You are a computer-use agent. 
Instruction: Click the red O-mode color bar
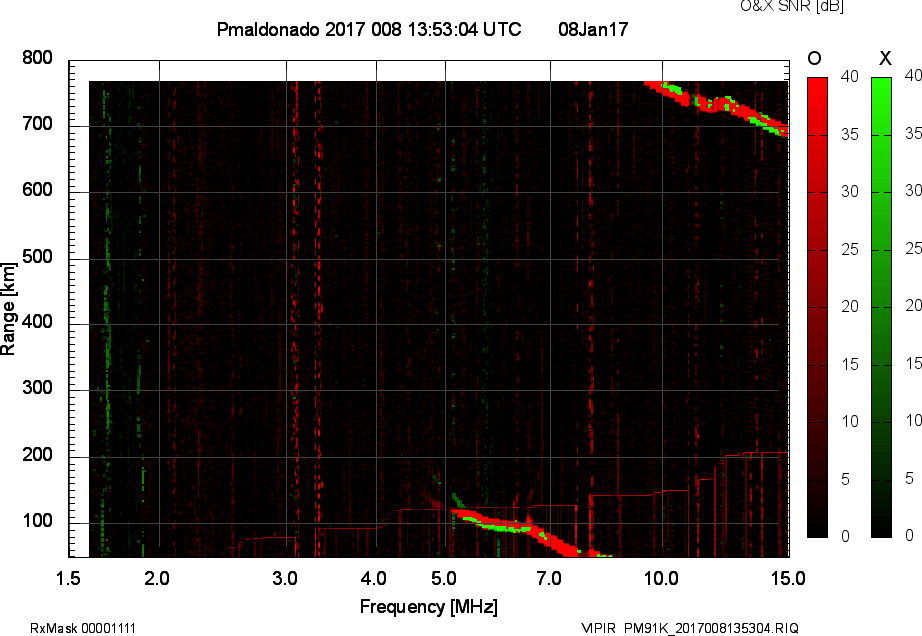click(817, 307)
